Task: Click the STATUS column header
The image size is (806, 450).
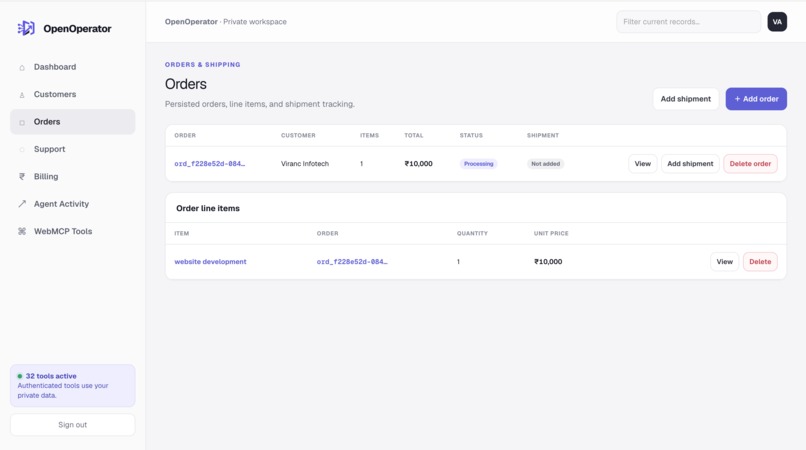Action: pyautogui.click(x=471, y=135)
